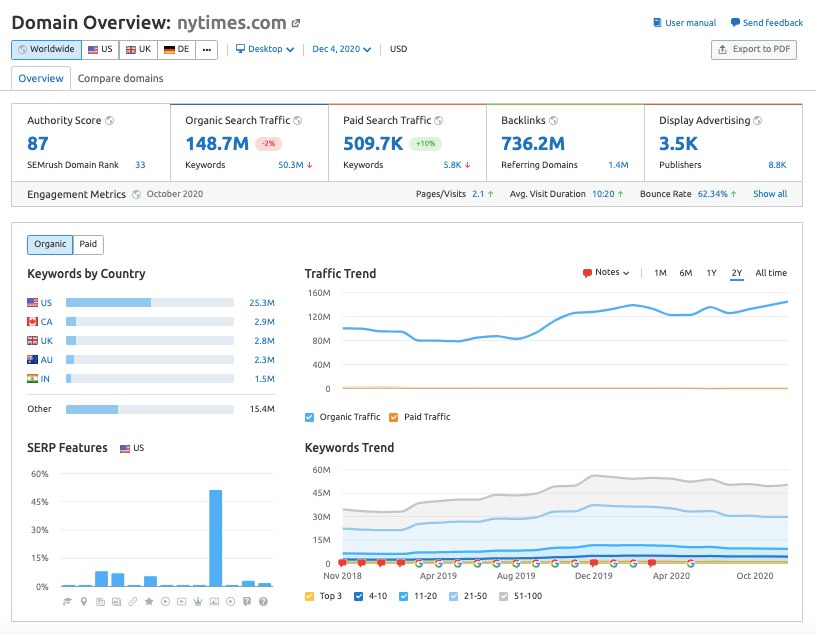The width and height of the screenshot is (816, 635).
Task: Click the US flag in SERP Features header
Action: (125, 449)
